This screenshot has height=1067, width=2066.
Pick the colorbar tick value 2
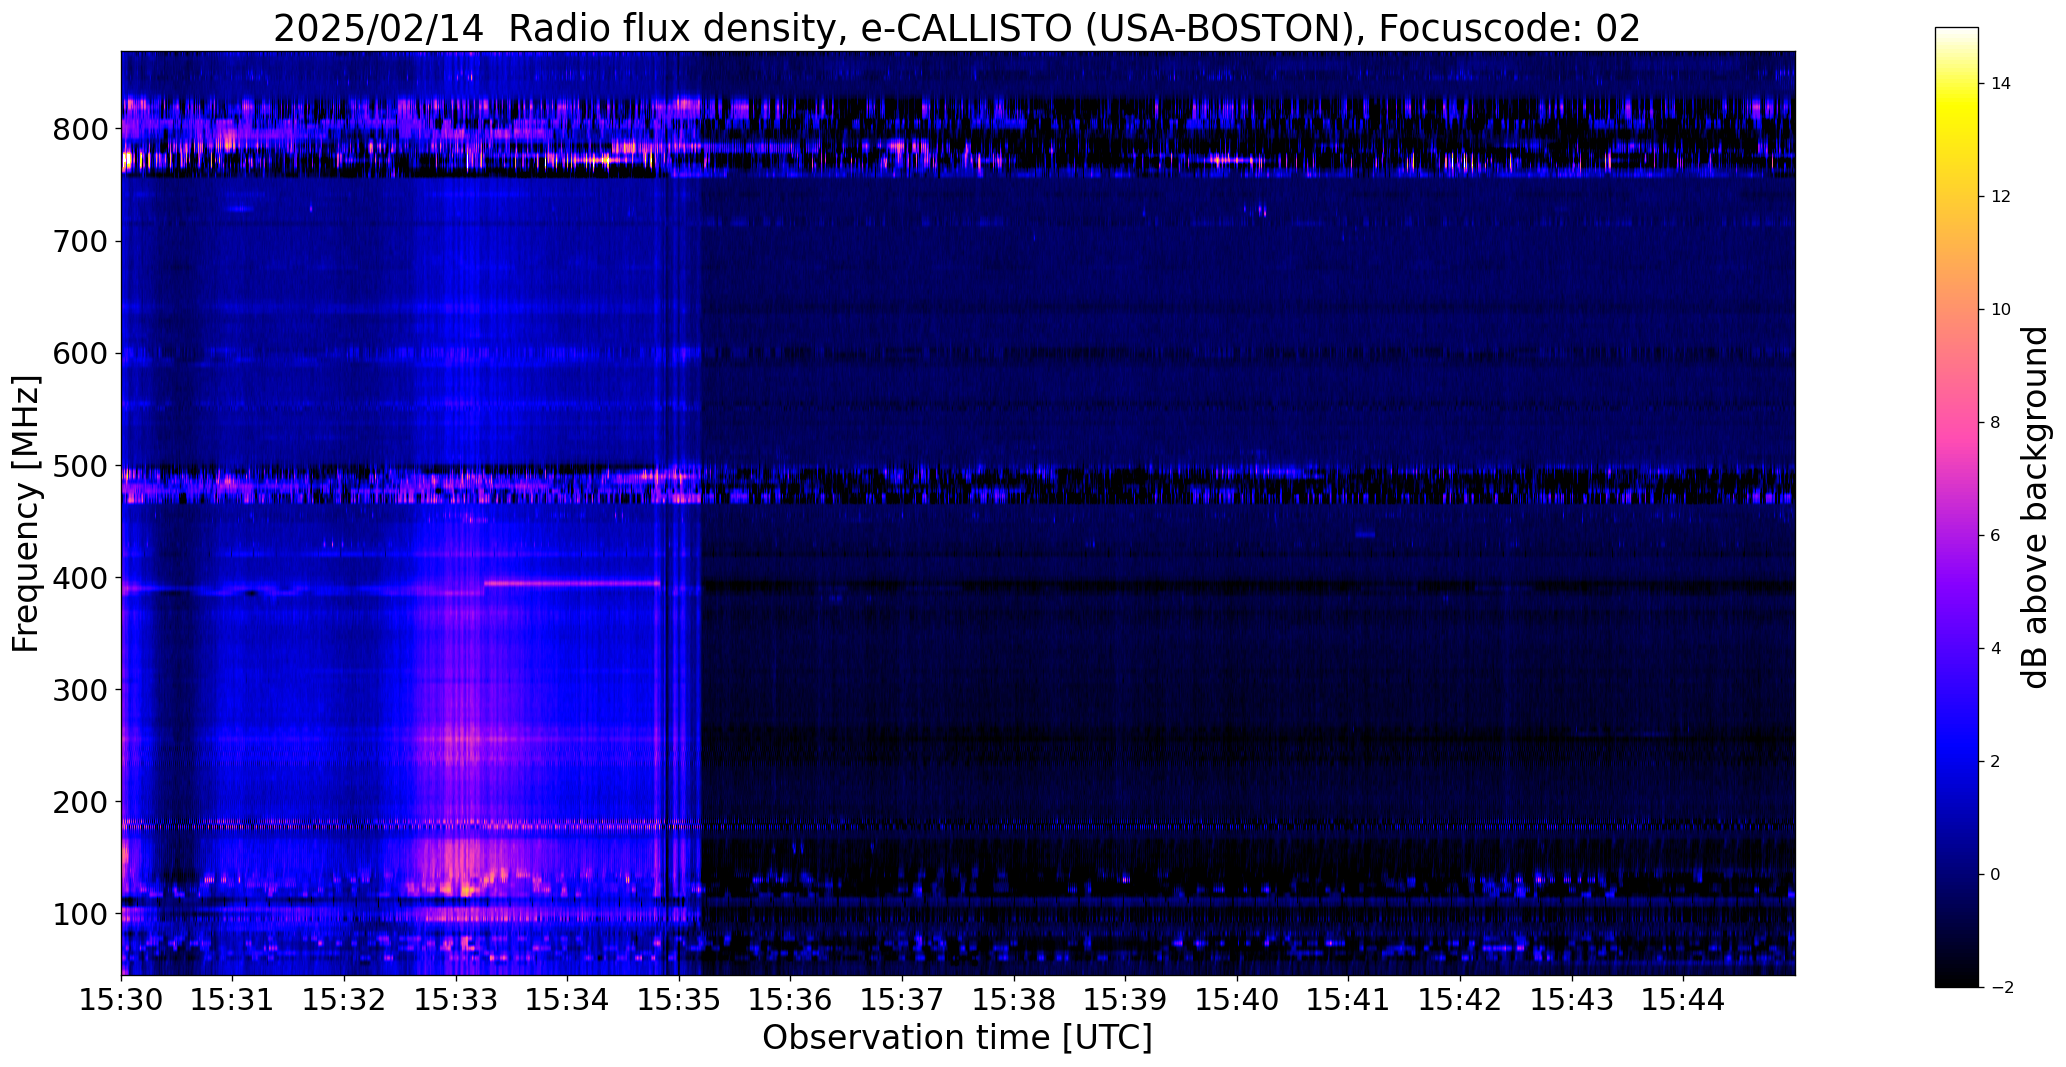(1996, 762)
